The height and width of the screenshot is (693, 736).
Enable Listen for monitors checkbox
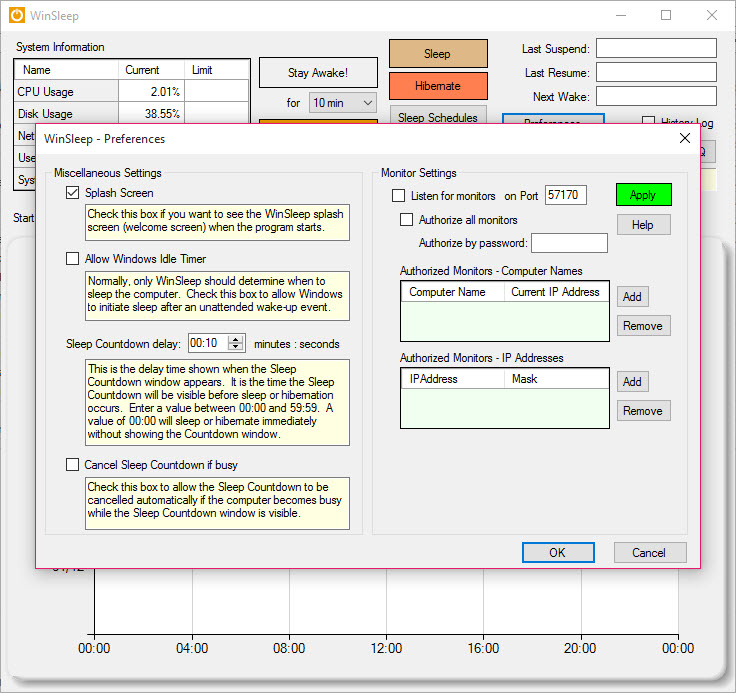[x=399, y=196]
